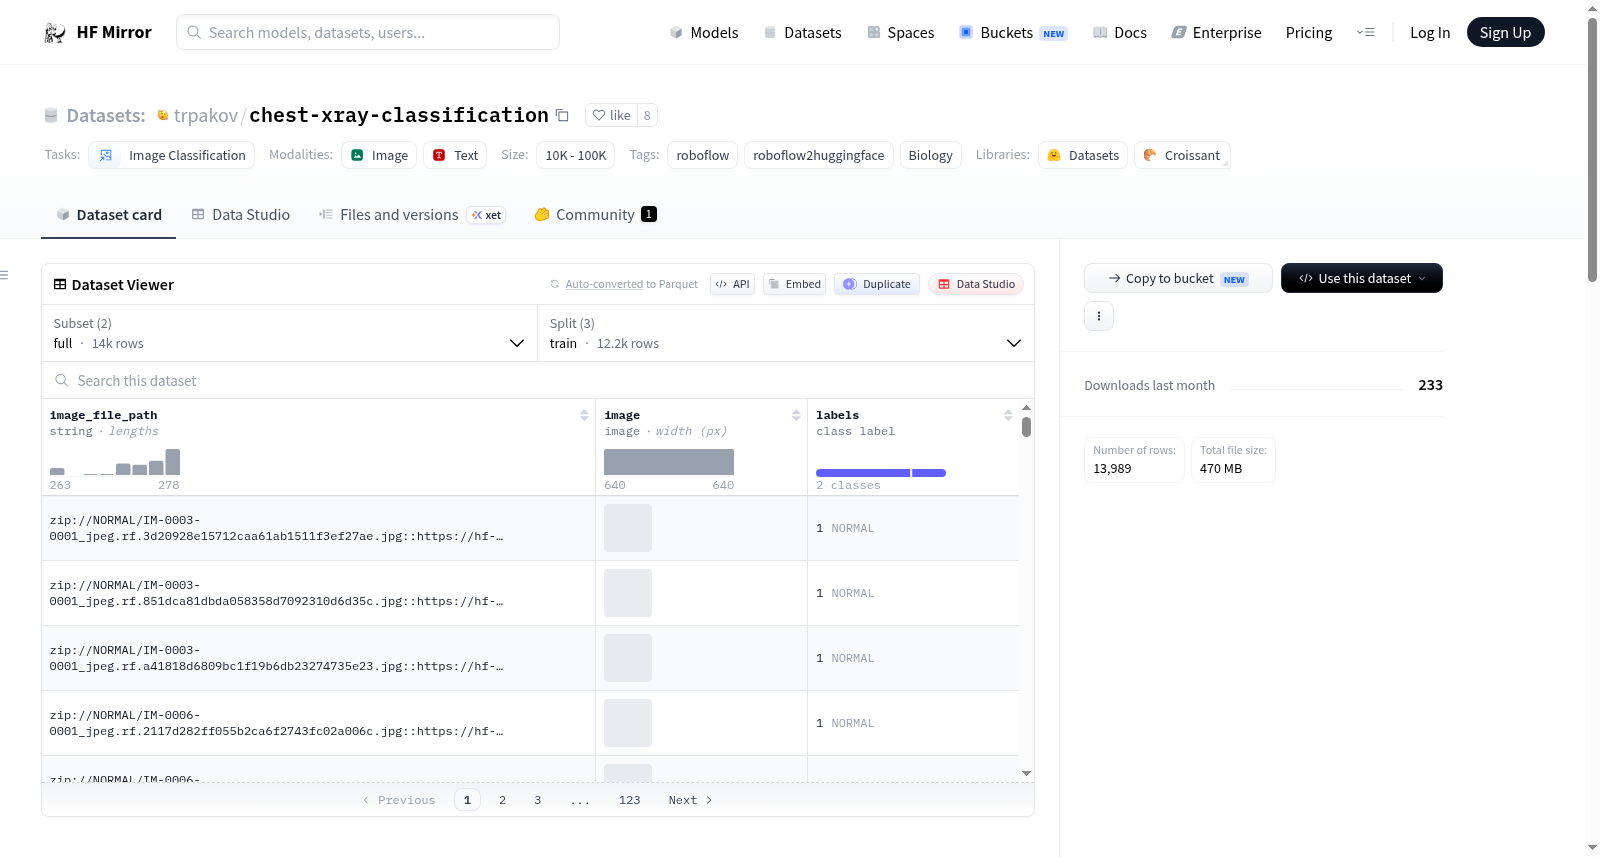Open the image thumbnail in the 3d20928e row
The height and width of the screenshot is (857, 1600).
tap(628, 528)
